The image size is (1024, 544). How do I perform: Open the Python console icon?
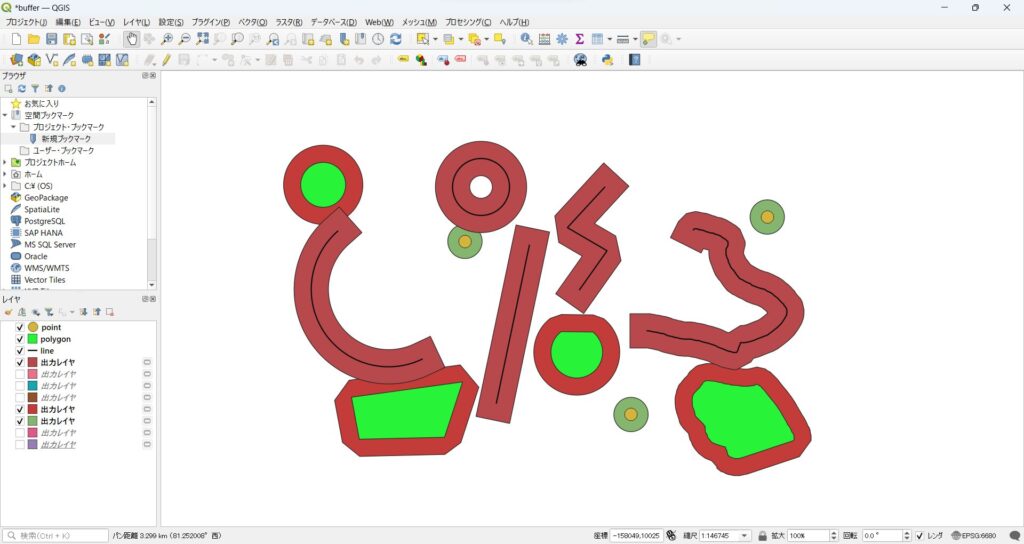607,60
